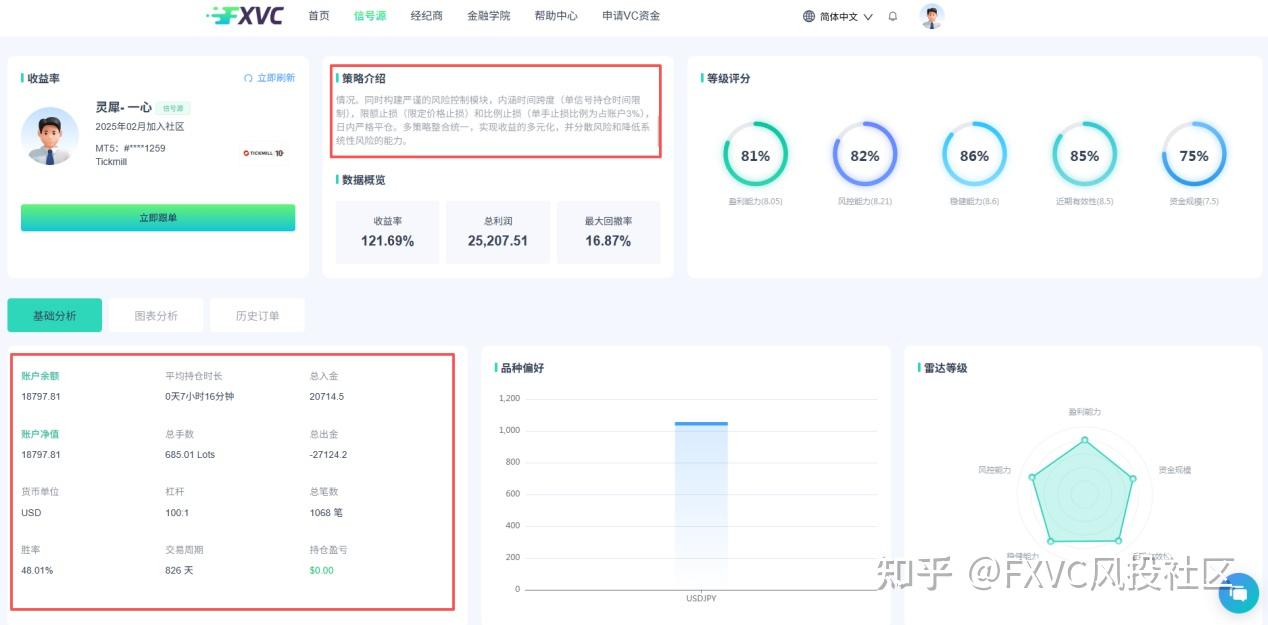Click 总笔数 value 1068 笔

pyautogui.click(x=326, y=513)
